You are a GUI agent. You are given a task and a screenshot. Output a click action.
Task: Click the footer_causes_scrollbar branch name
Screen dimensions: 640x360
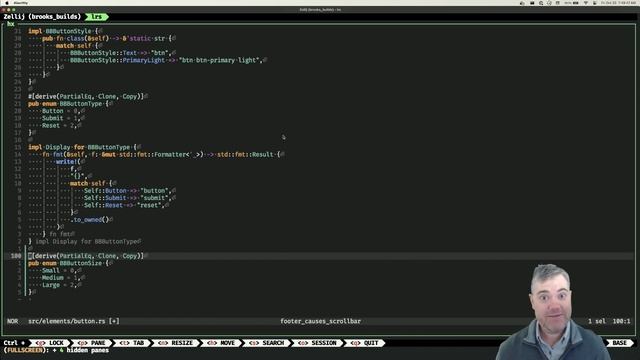320,321
